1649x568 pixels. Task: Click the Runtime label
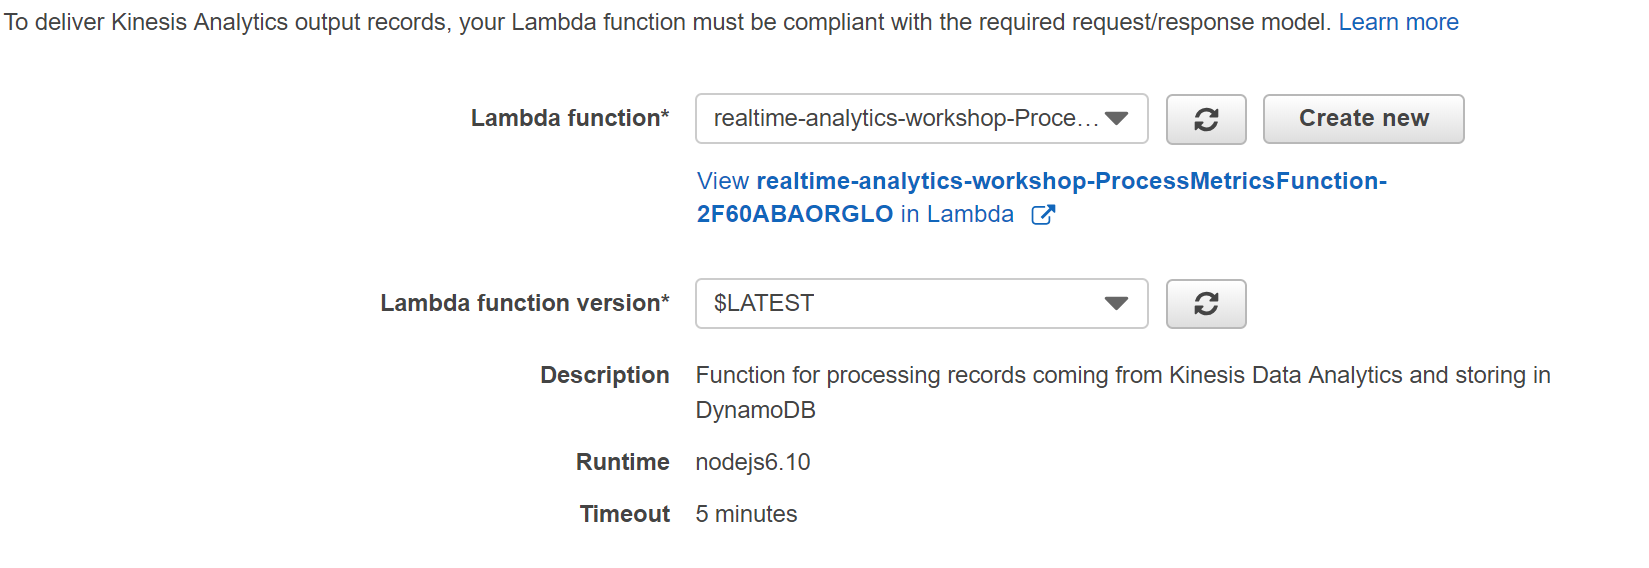coord(623,462)
